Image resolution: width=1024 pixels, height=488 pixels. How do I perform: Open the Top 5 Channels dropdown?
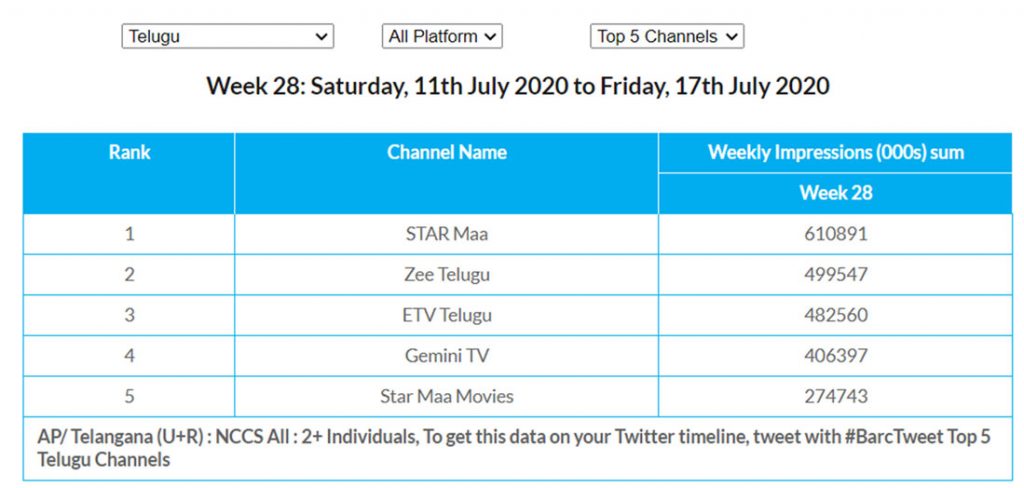point(667,37)
